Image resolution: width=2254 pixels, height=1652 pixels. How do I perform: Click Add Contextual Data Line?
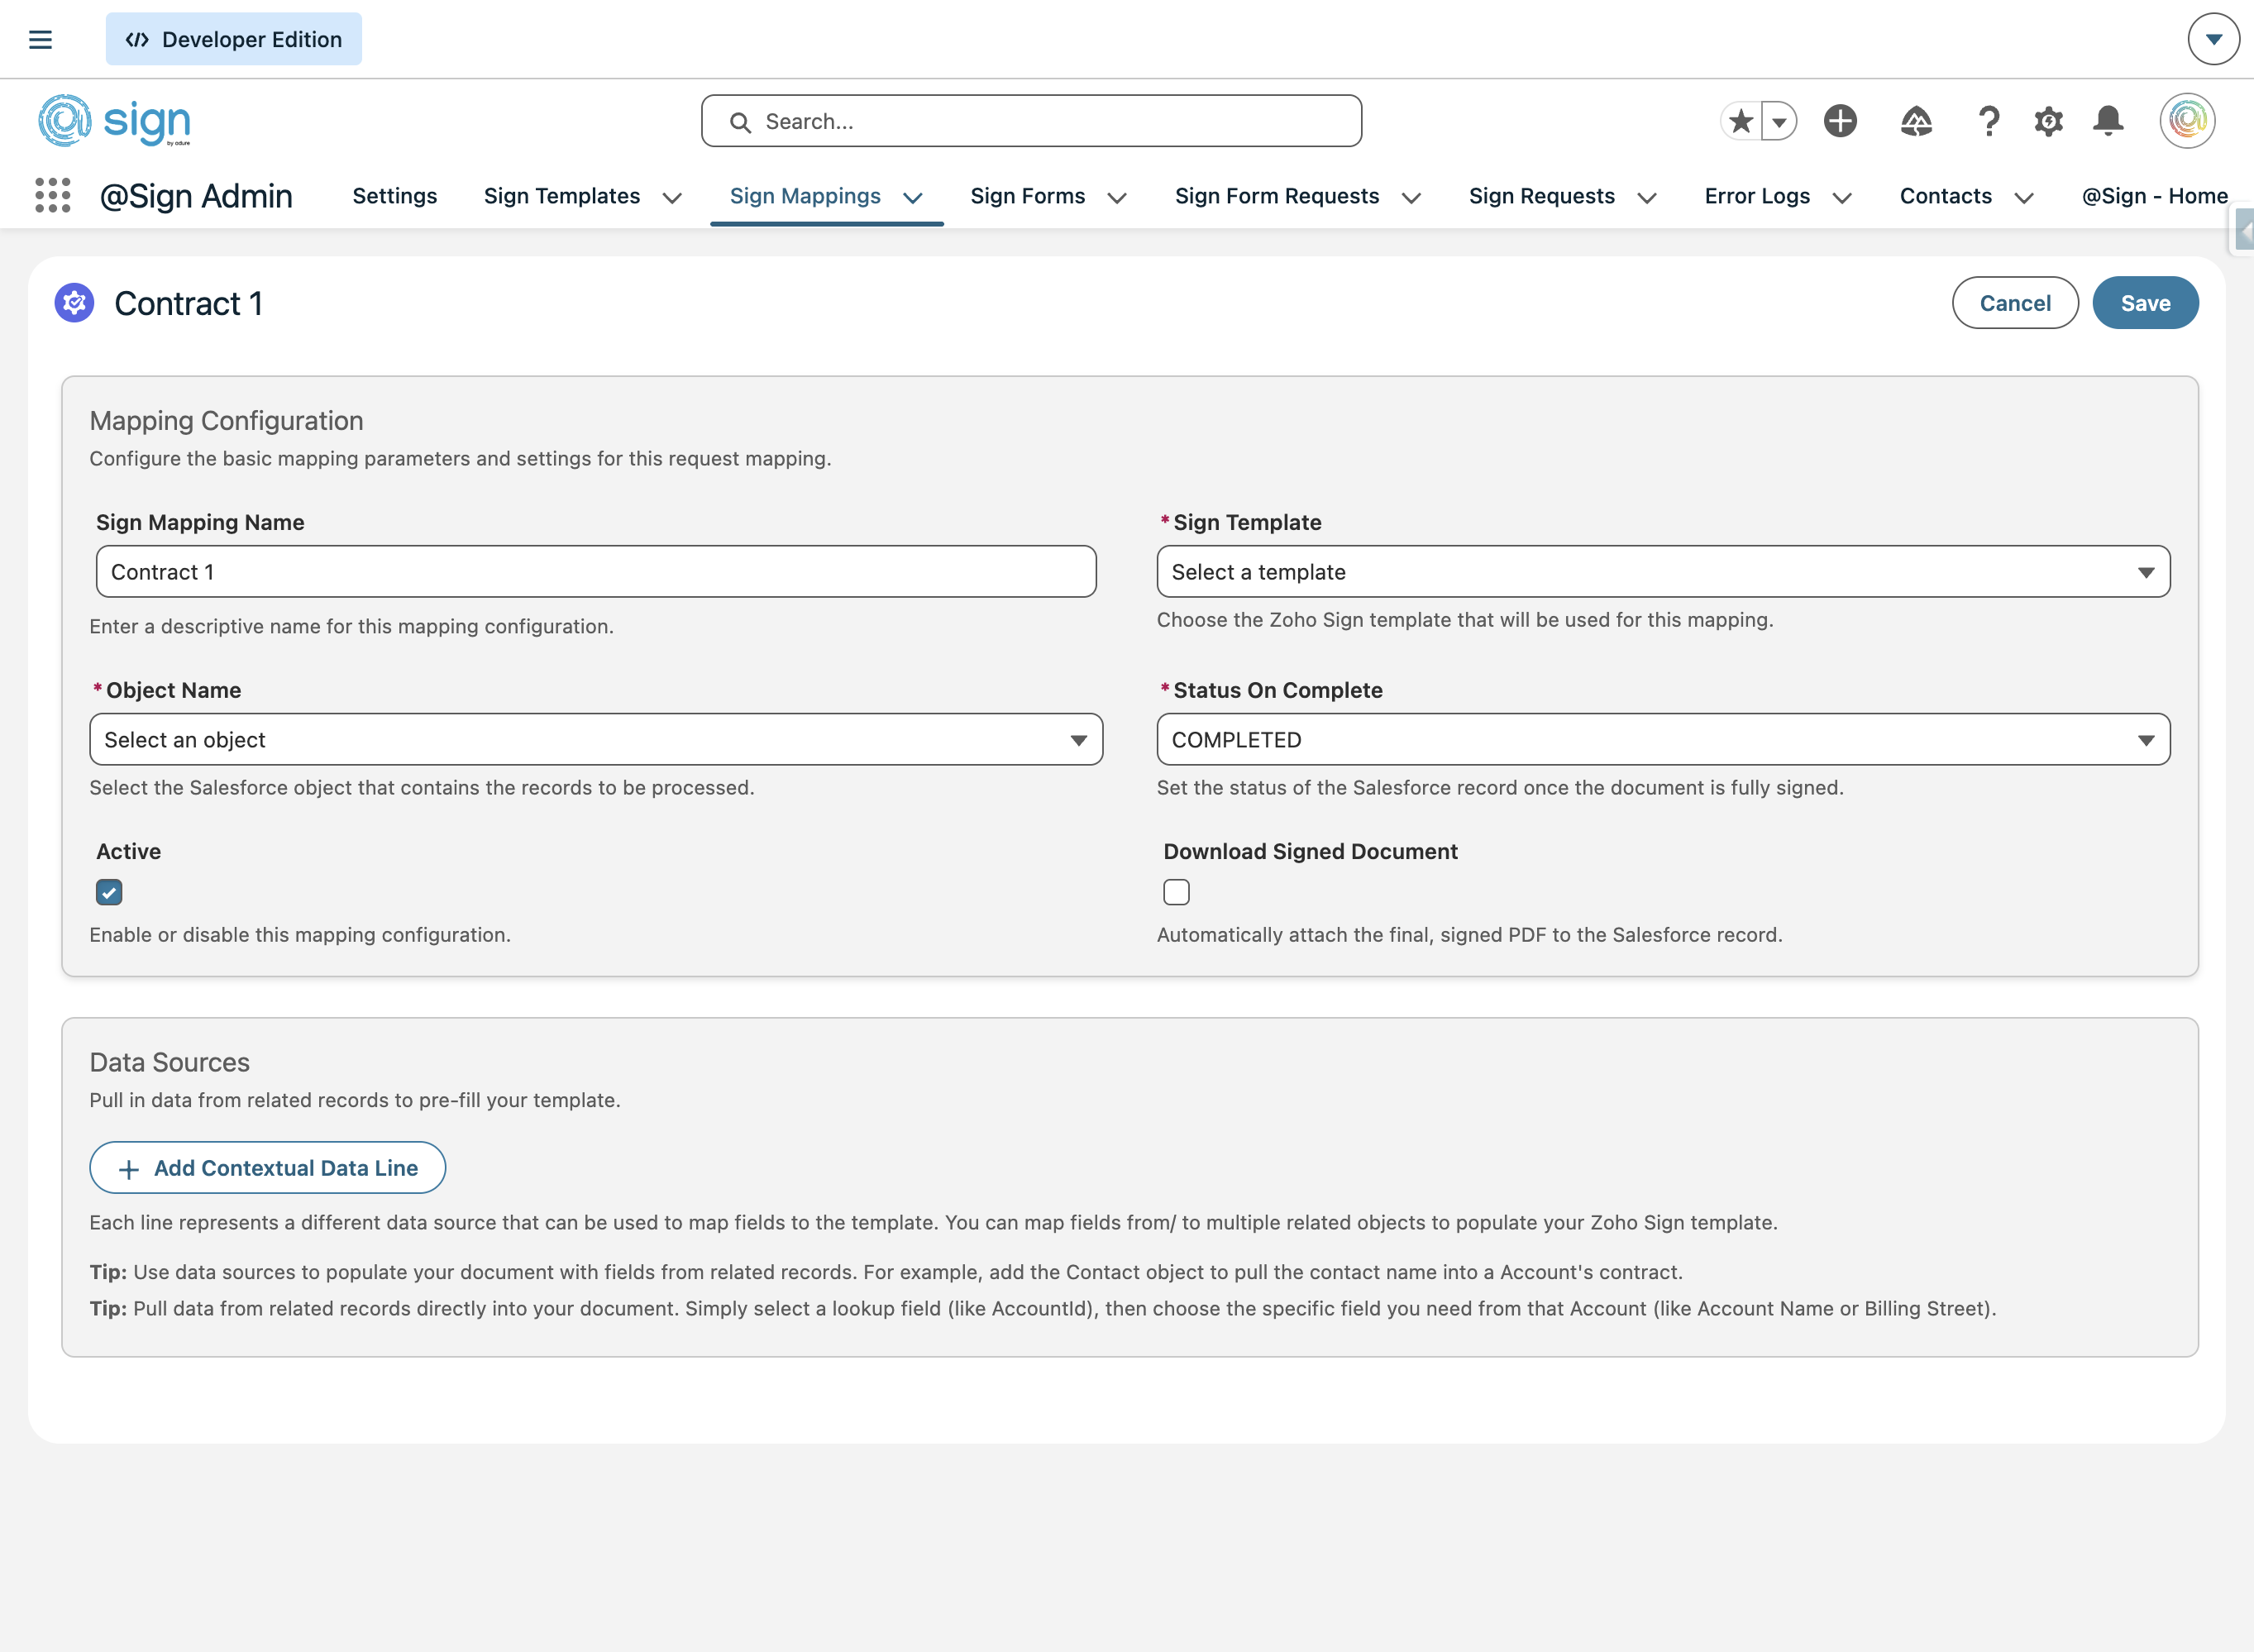point(268,1168)
